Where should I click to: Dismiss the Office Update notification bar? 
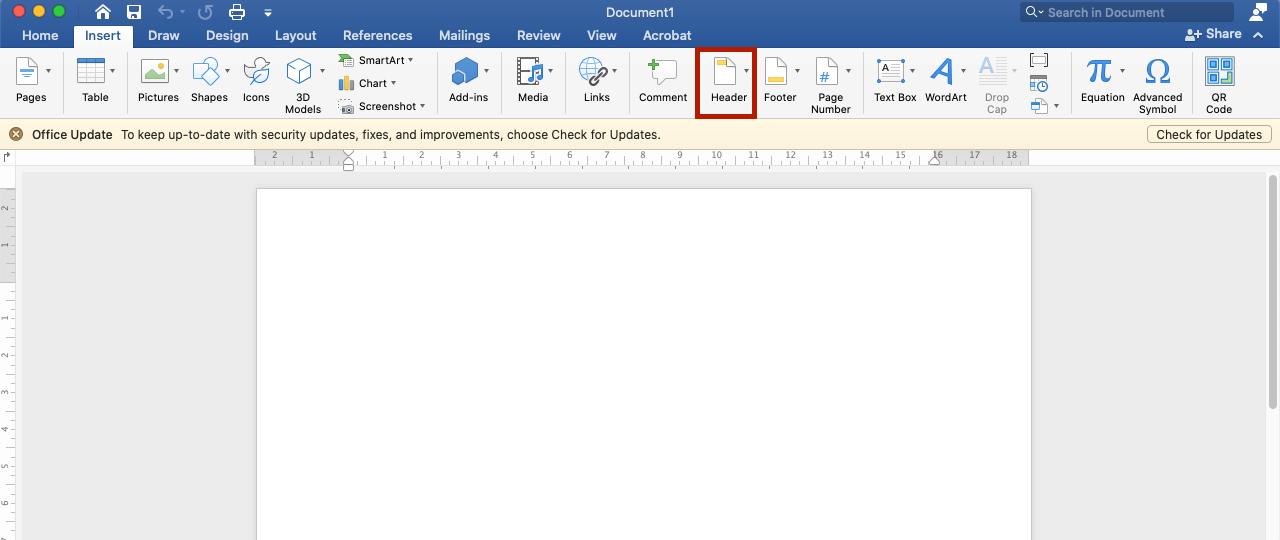pos(16,134)
